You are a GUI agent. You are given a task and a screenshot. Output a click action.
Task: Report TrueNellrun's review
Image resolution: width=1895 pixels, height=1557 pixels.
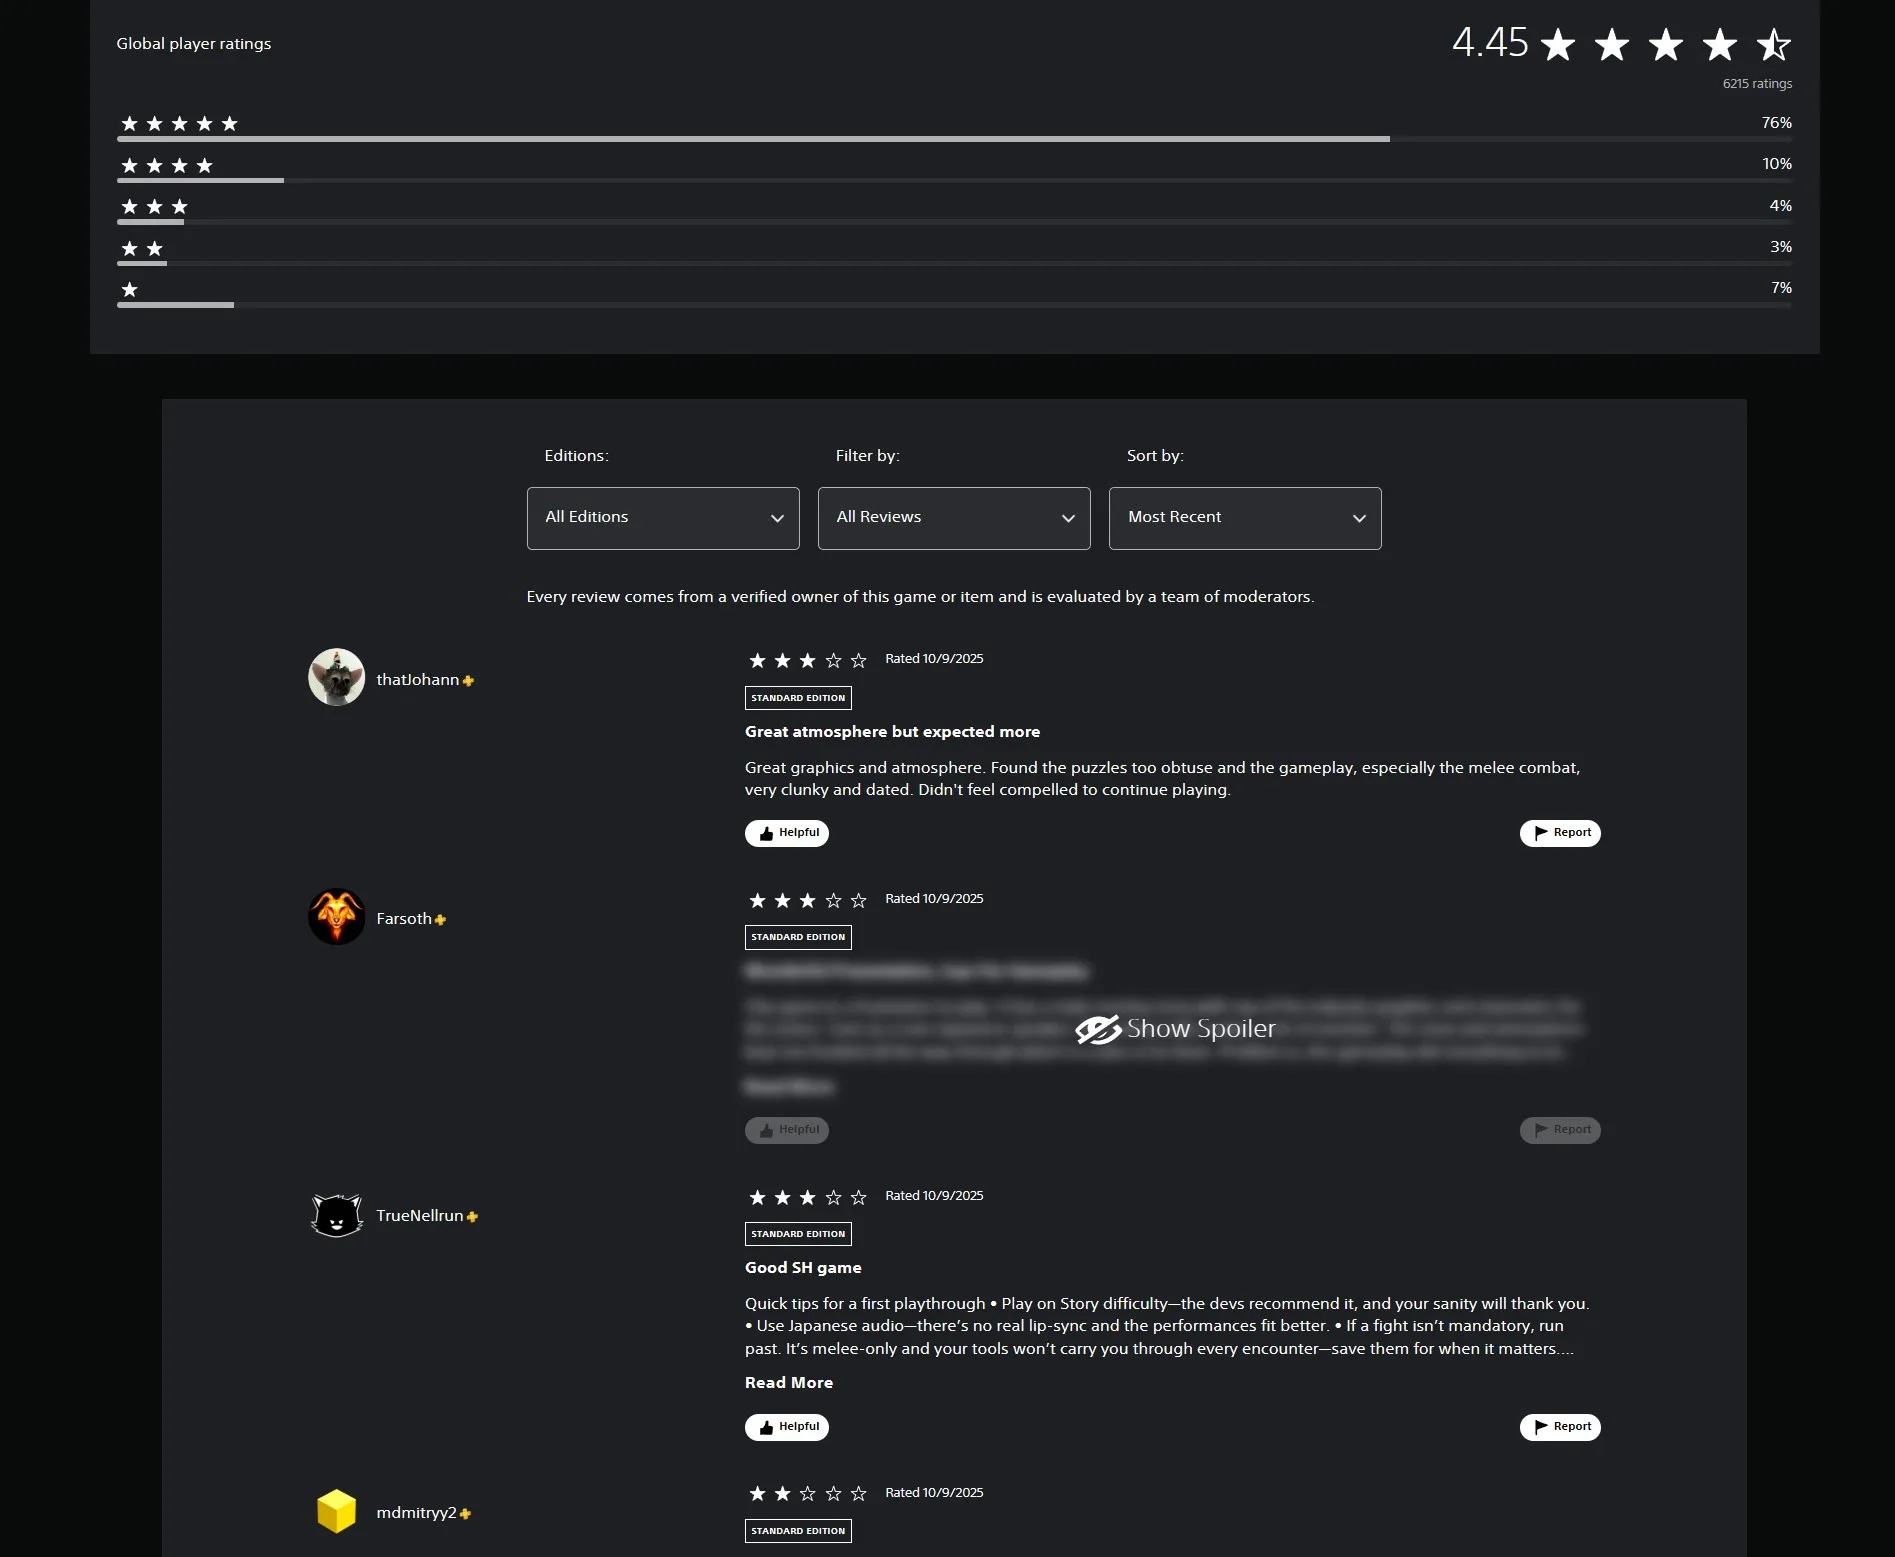tap(1560, 1427)
